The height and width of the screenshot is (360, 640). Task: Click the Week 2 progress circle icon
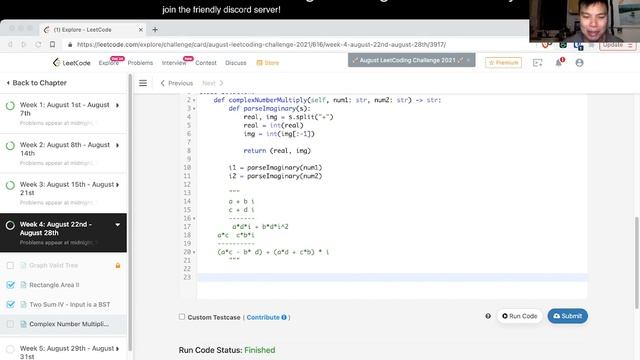[10, 146]
